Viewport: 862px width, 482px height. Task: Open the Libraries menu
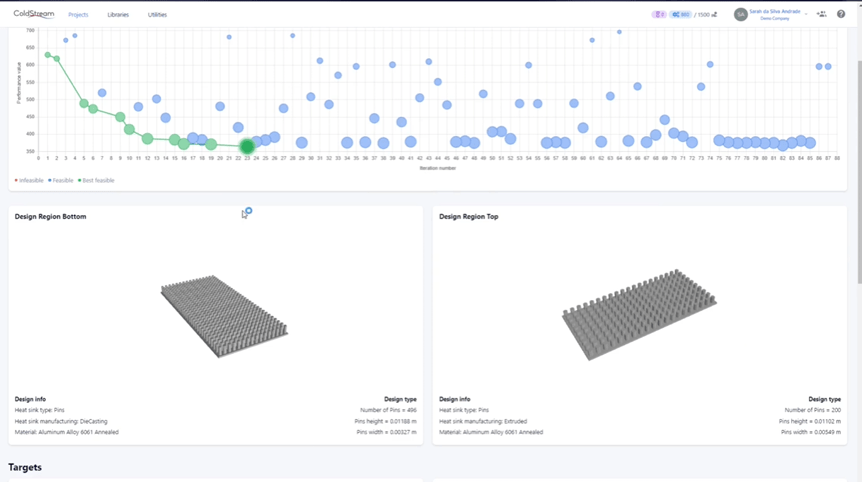118,15
